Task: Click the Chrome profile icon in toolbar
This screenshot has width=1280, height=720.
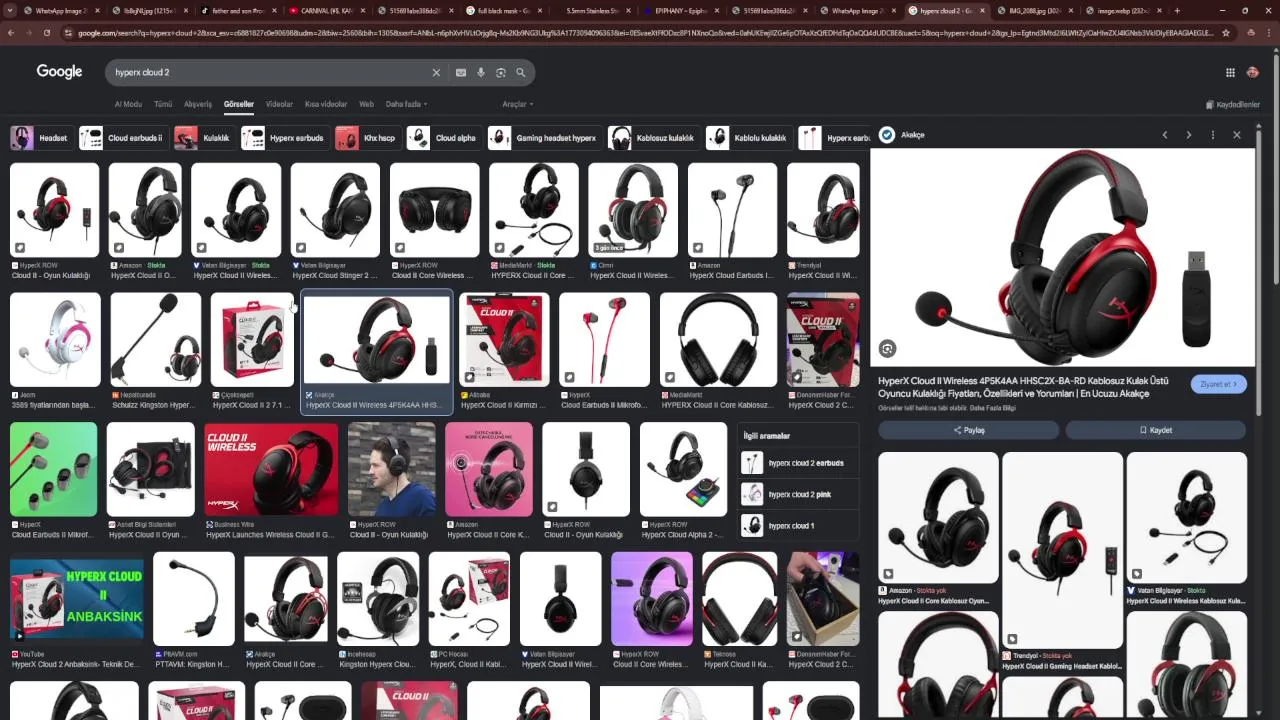Action: coord(1253,32)
